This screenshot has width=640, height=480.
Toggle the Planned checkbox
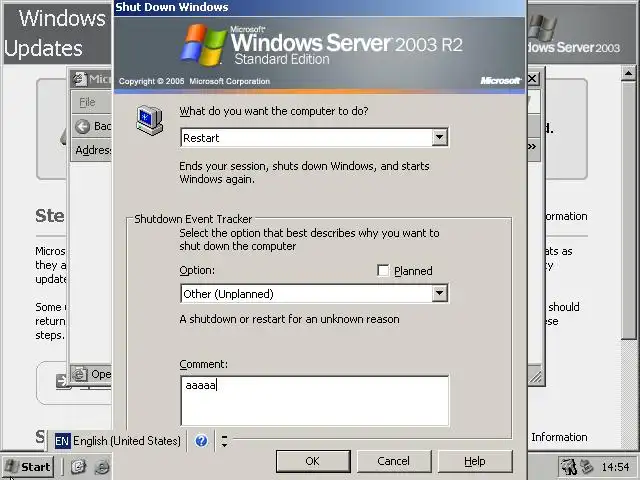coord(383,271)
